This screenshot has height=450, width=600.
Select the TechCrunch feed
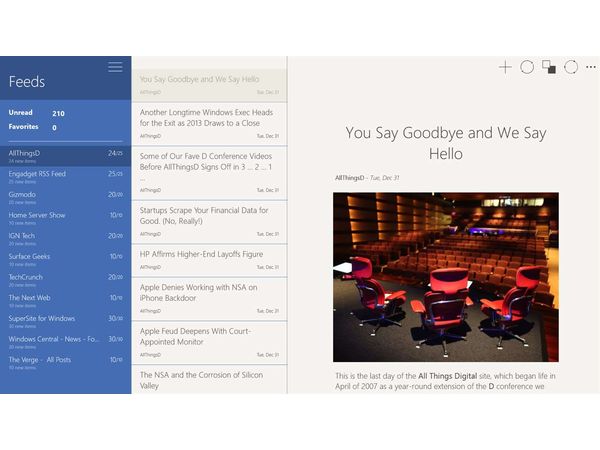(66, 280)
